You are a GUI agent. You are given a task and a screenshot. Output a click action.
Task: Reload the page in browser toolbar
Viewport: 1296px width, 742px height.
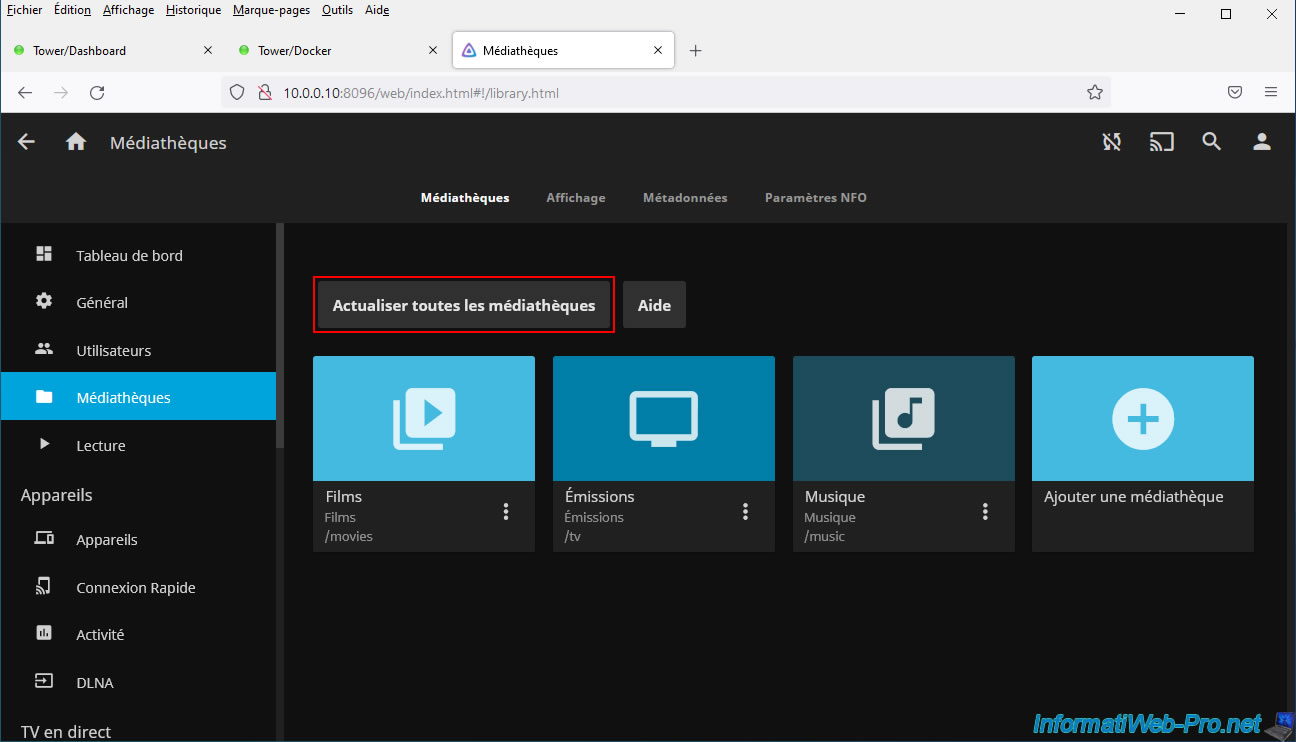(x=97, y=93)
